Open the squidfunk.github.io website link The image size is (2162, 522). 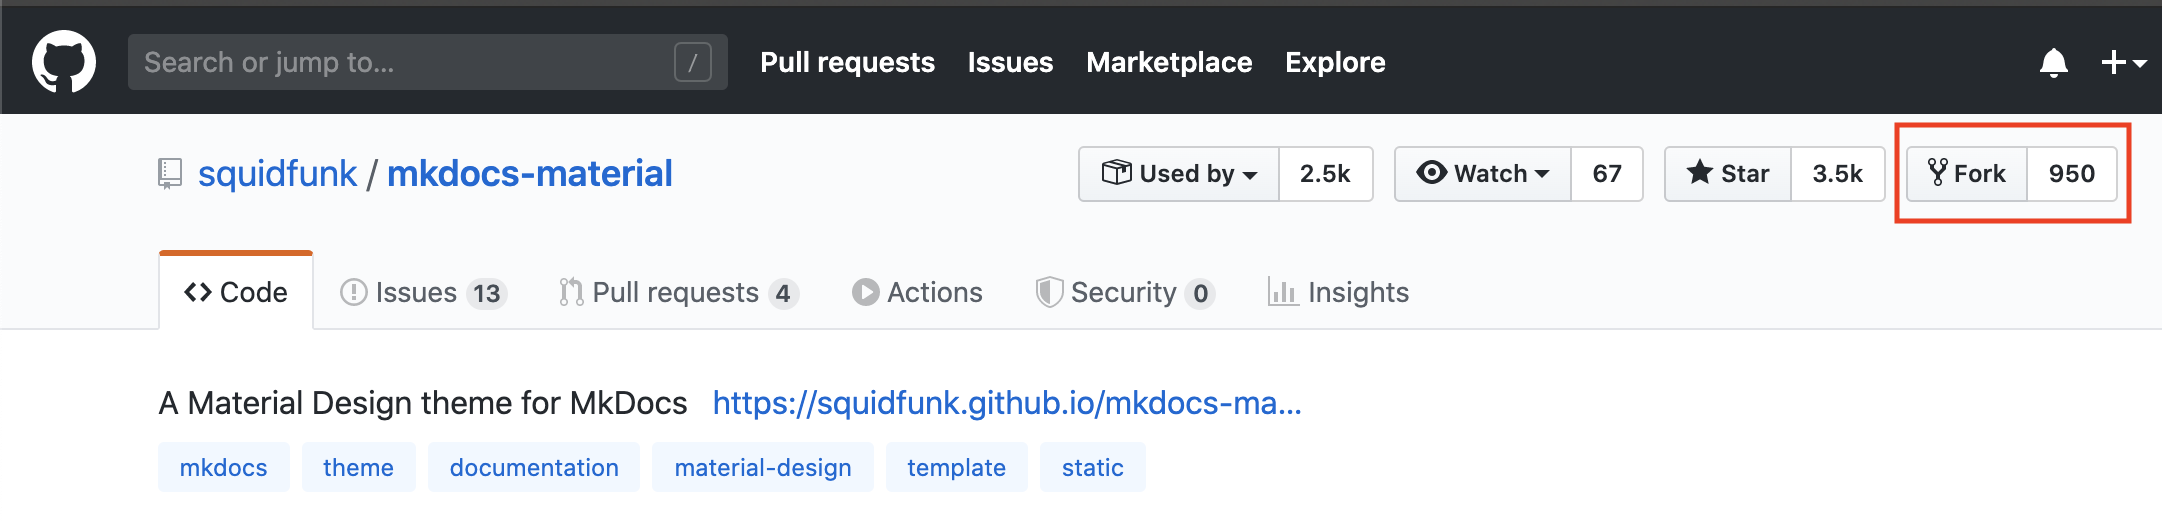[1007, 403]
